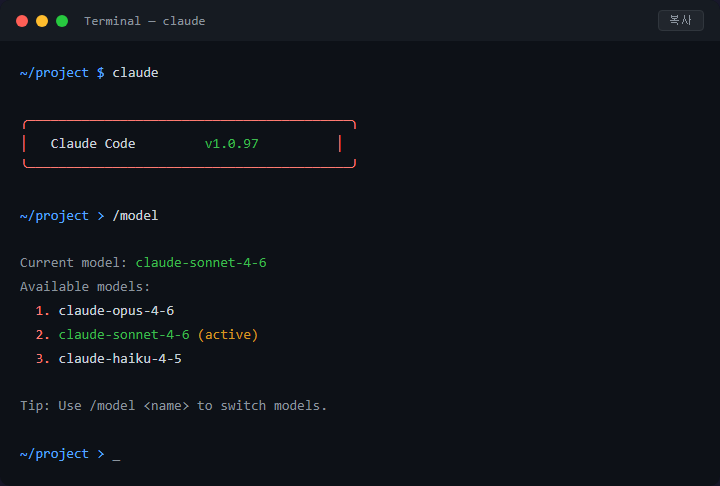The image size is (720, 486).
Task: Click the green maximize window dot
Action: [x=62, y=21]
